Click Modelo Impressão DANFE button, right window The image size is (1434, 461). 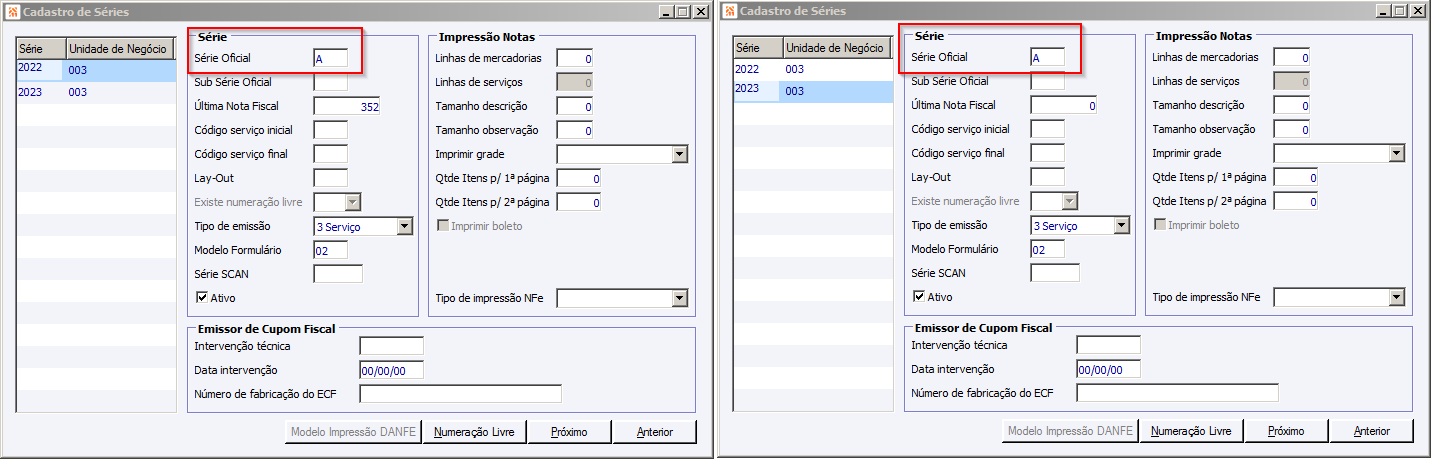[x=1070, y=431]
